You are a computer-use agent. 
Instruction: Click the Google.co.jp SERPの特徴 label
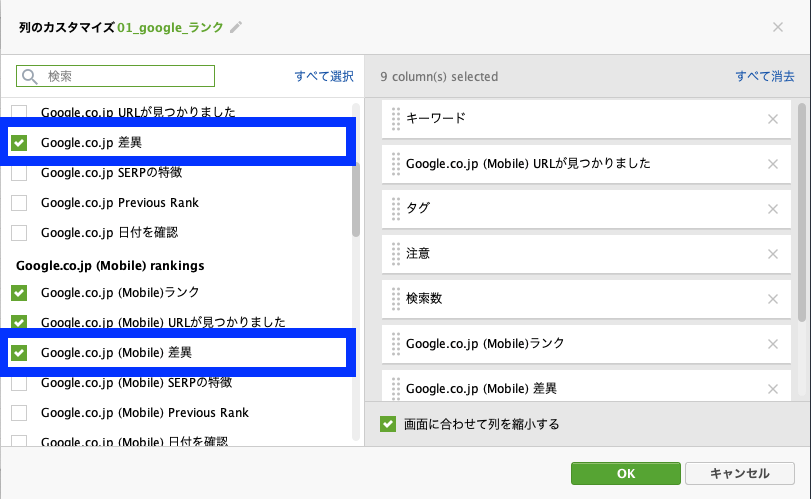(111, 173)
